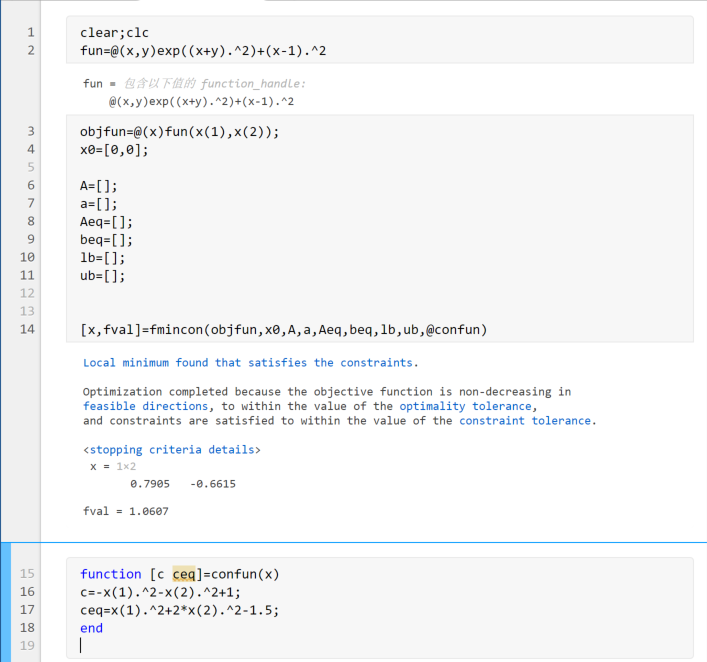Select line number 16 in the gutter
Screen dimensions: 707x662
tap(27, 592)
